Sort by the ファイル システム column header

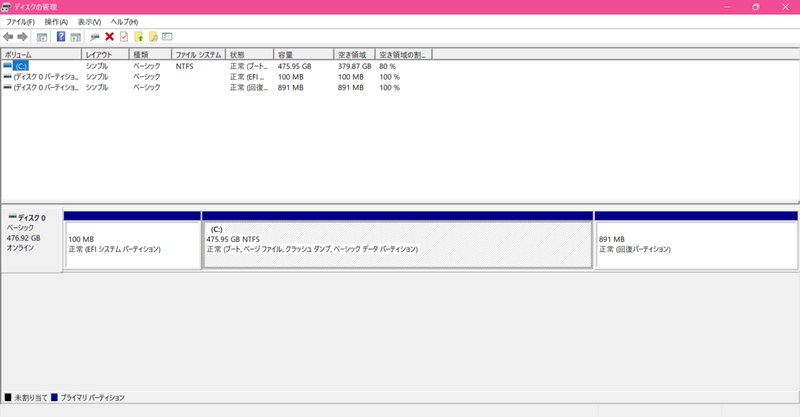(198, 55)
